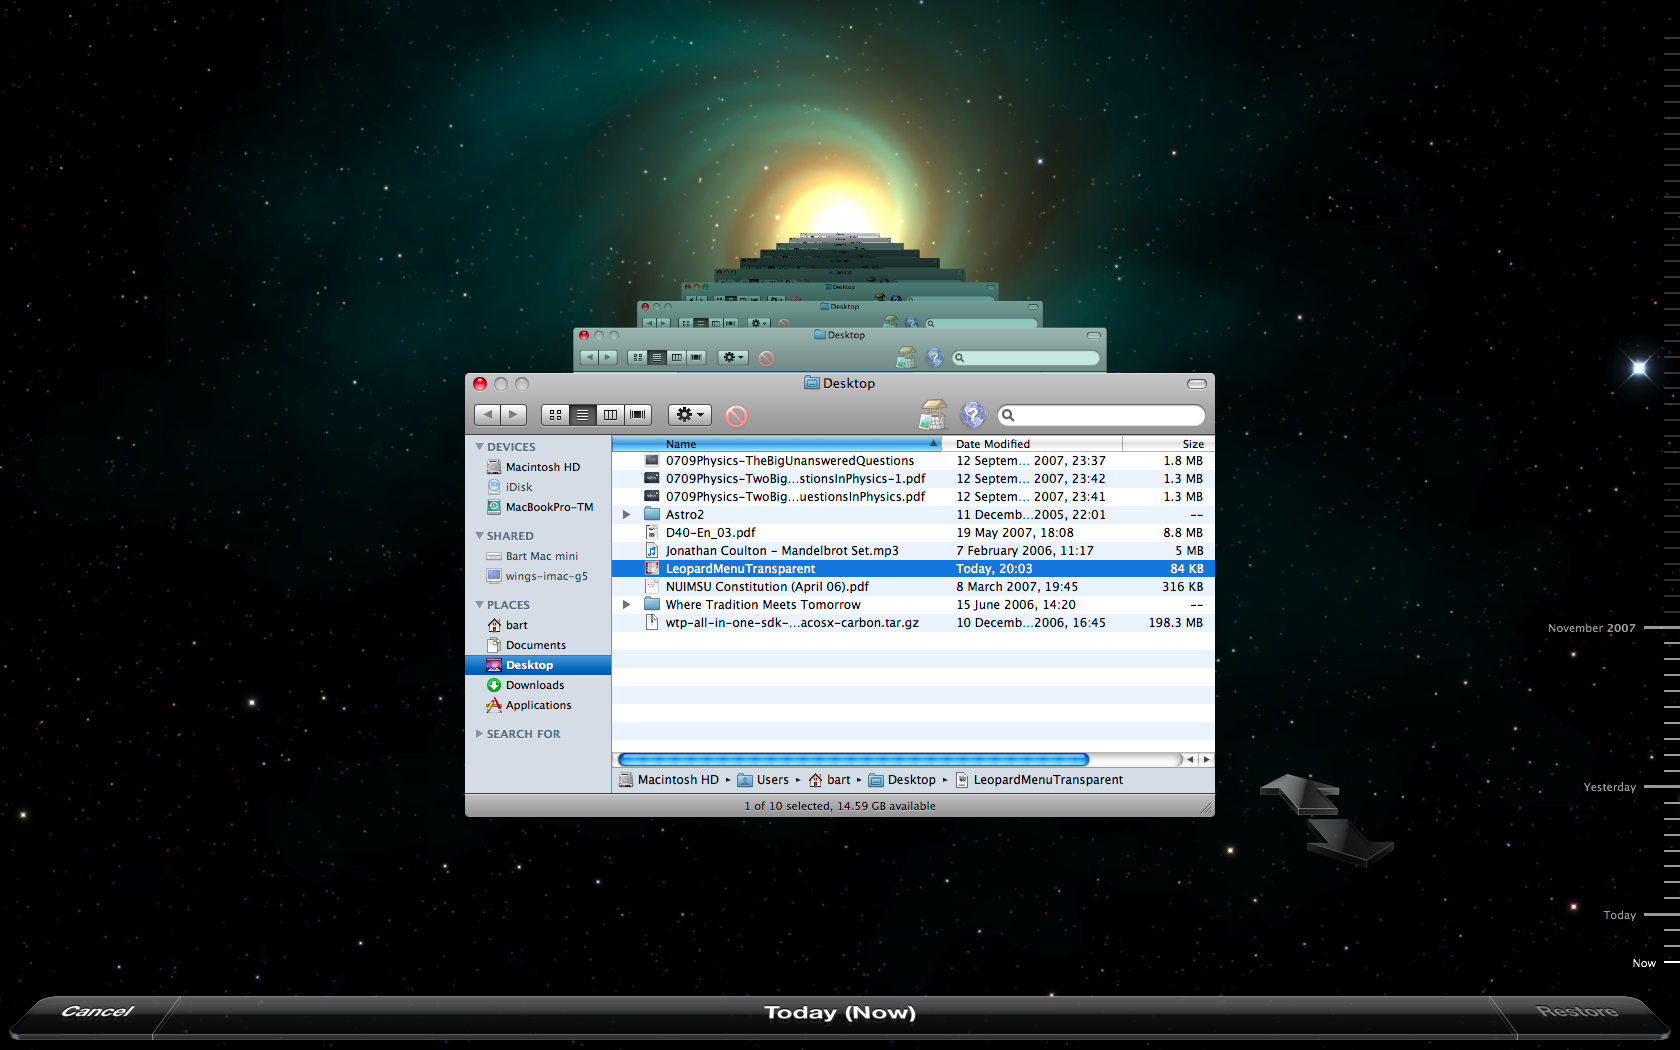The width and height of the screenshot is (1680, 1050).
Task: Switch to list view in front window
Action: click(582, 414)
